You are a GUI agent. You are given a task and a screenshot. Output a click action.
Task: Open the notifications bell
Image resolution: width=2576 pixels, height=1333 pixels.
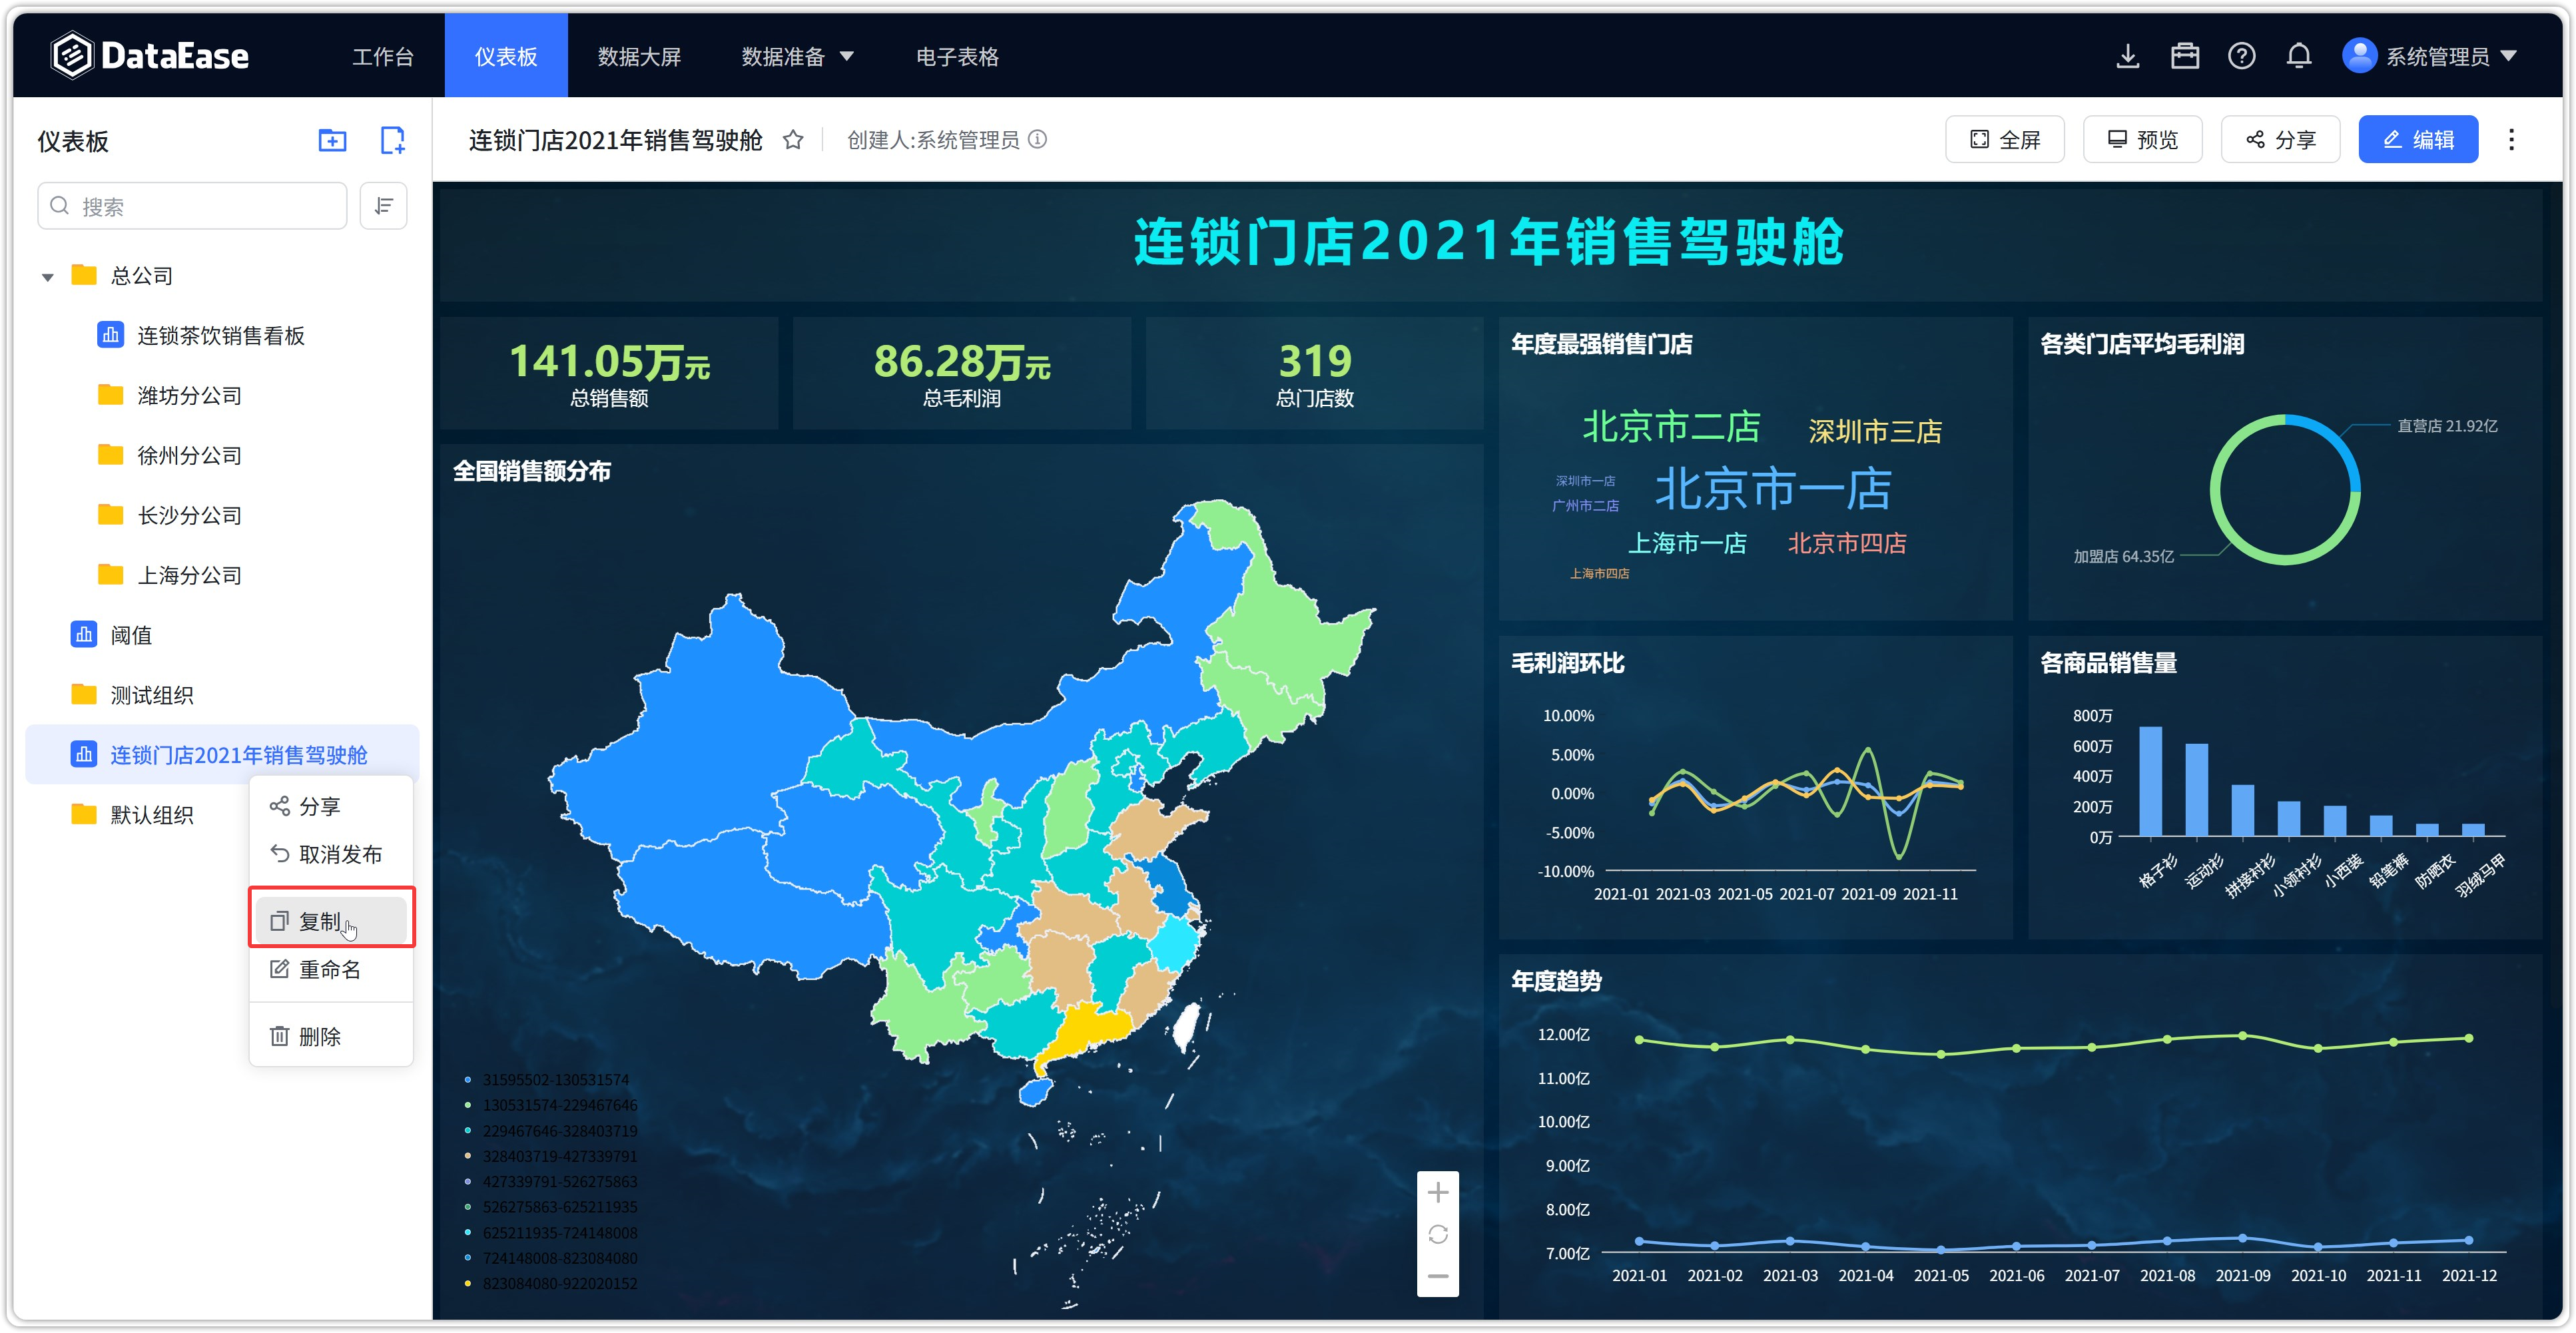[2299, 56]
